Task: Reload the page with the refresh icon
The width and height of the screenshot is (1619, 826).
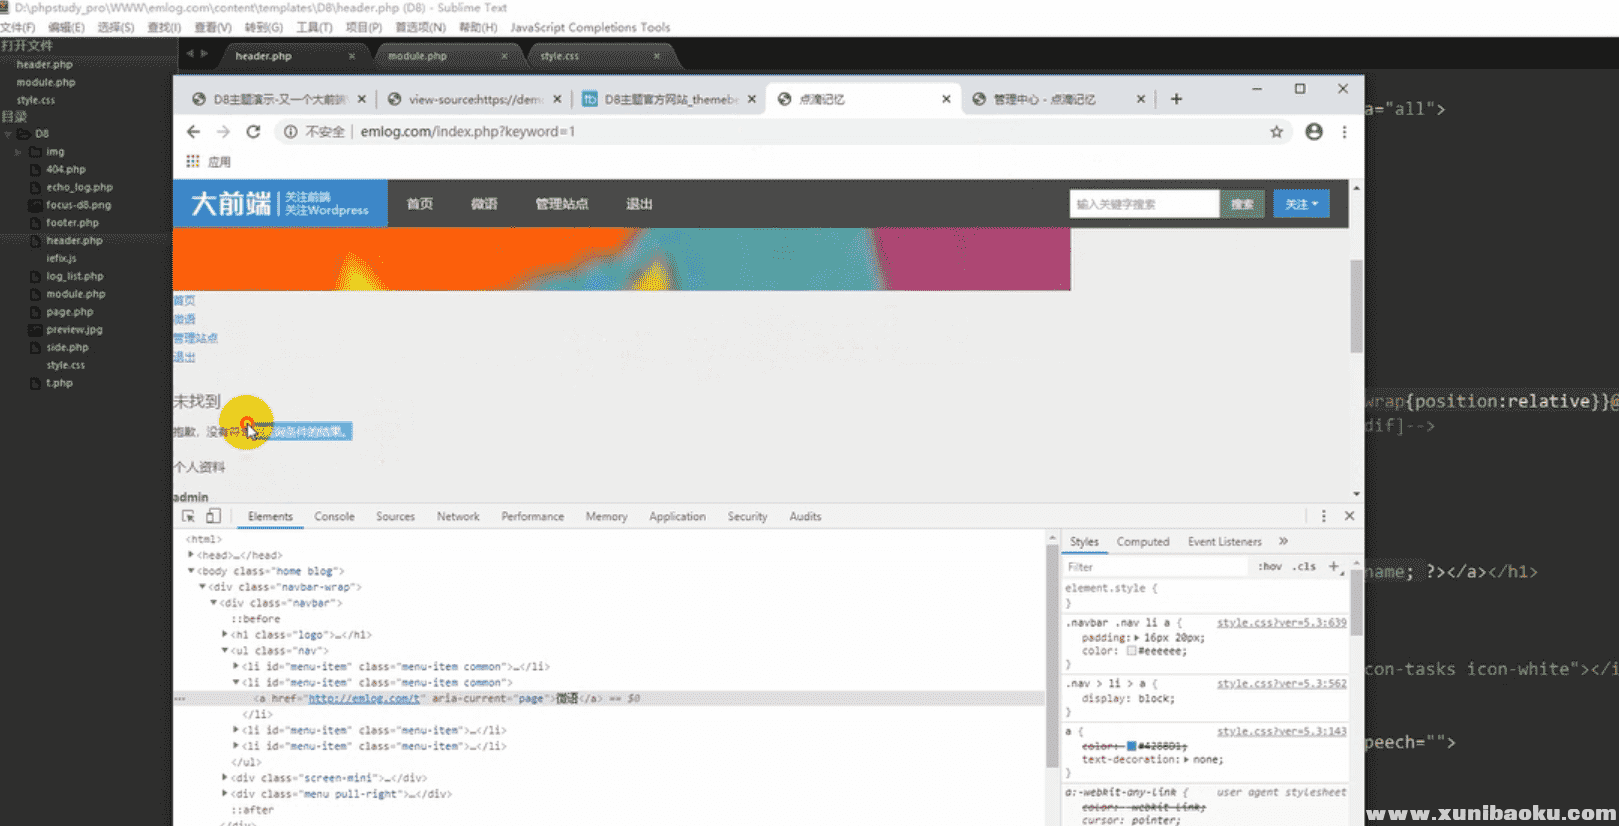Action: [x=253, y=132]
